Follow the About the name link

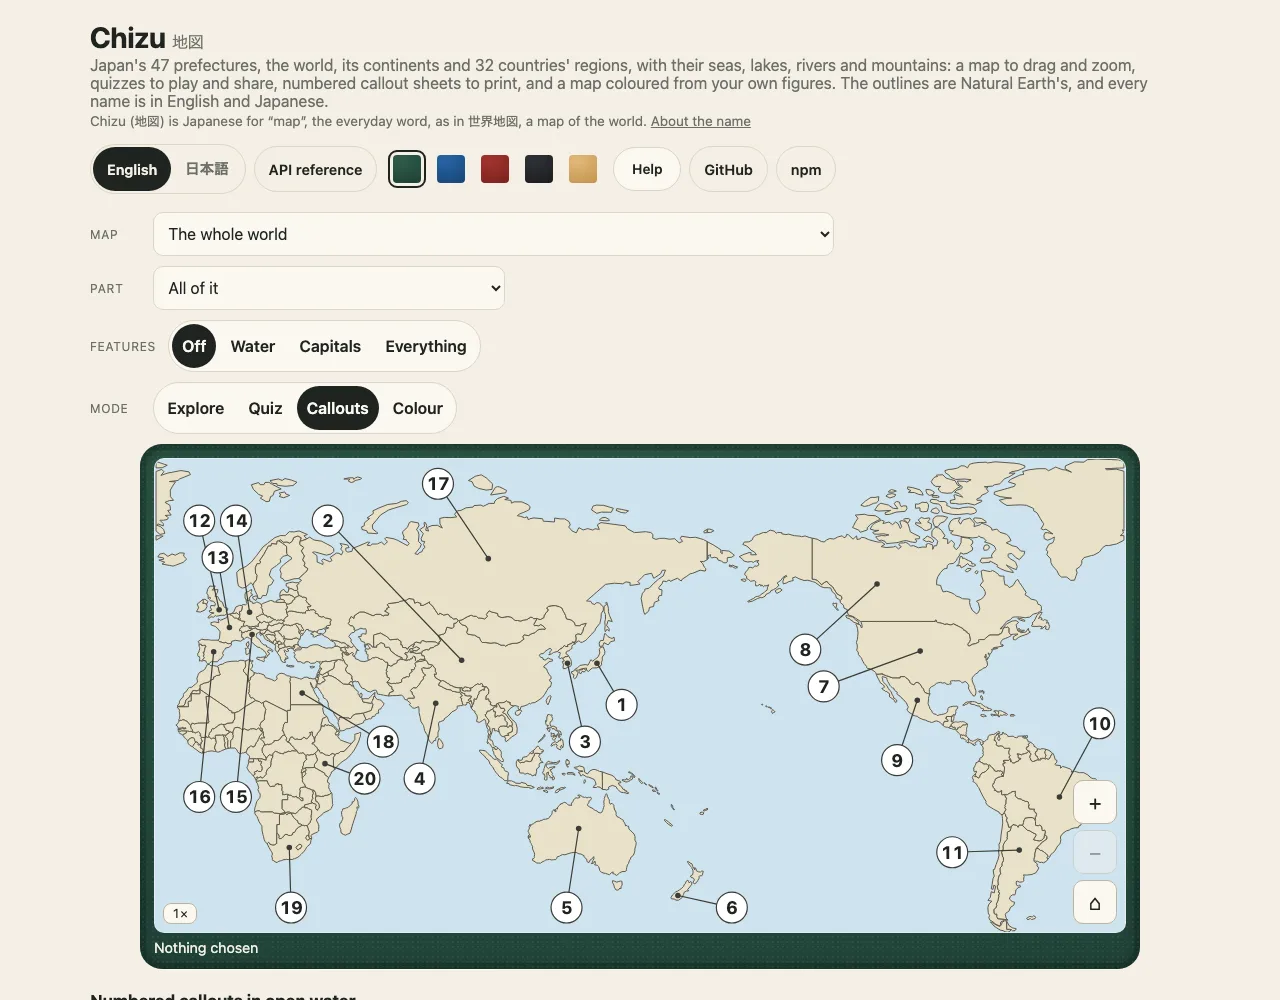[x=701, y=121]
